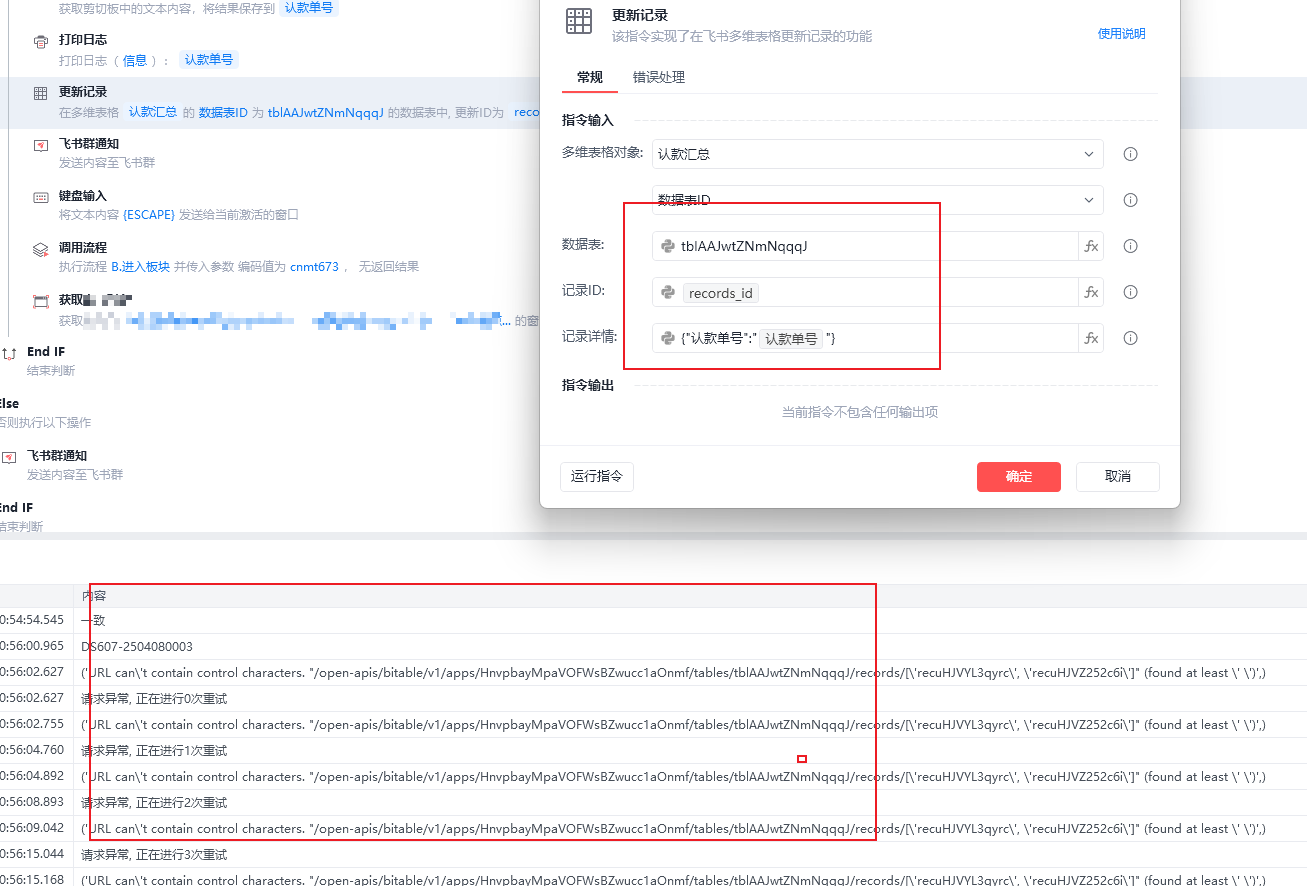The width and height of the screenshot is (1307, 886).
Task: Click the 认款汇总 link in 更新记录 step
Action: [153, 113]
